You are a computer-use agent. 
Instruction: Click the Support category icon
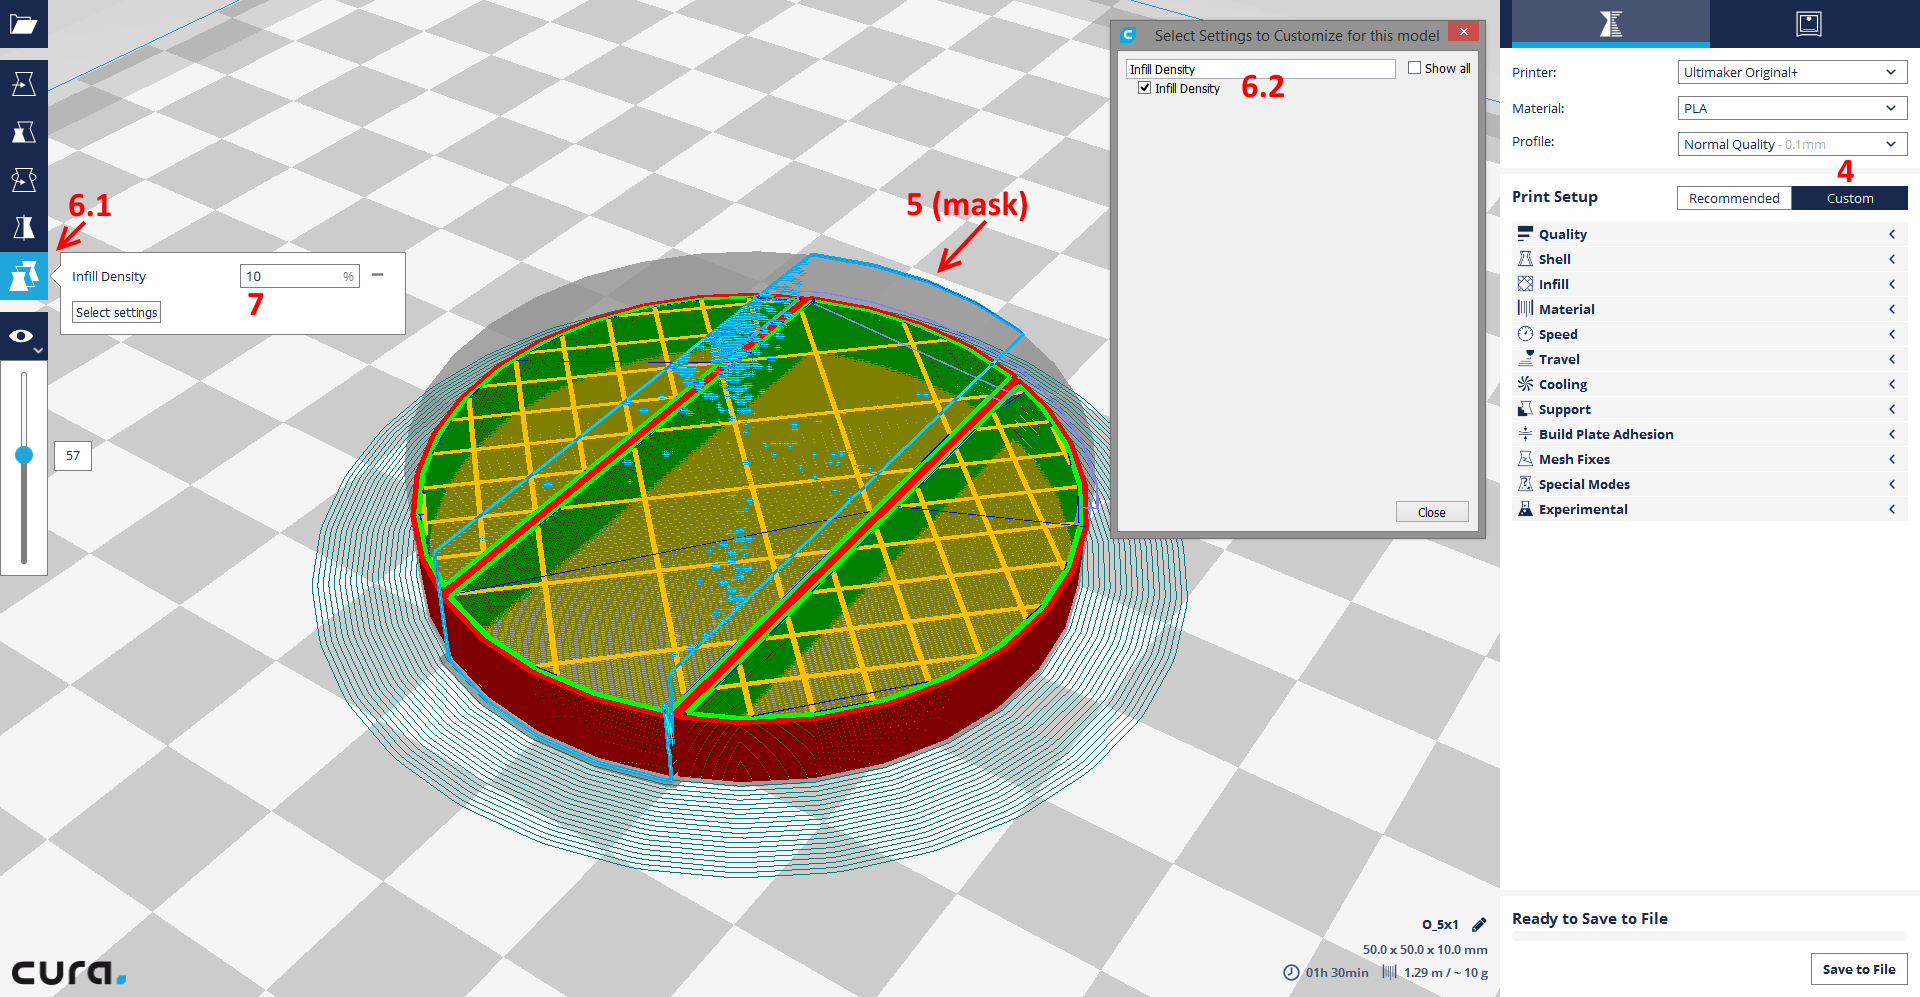coord(1525,409)
